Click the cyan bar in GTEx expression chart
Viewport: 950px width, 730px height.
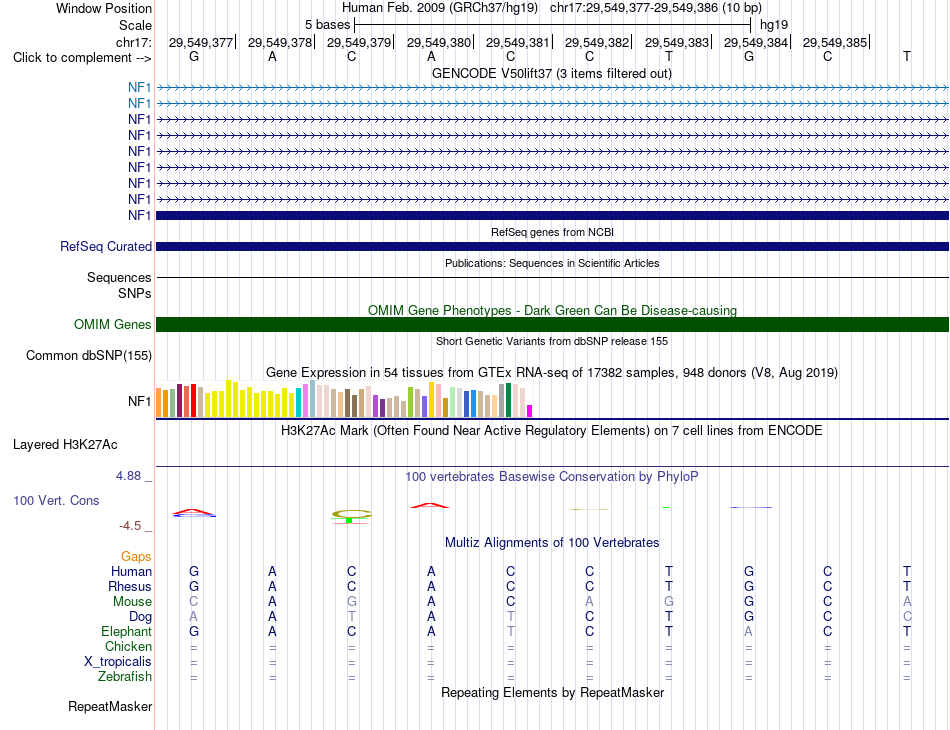pyautogui.click(x=299, y=402)
